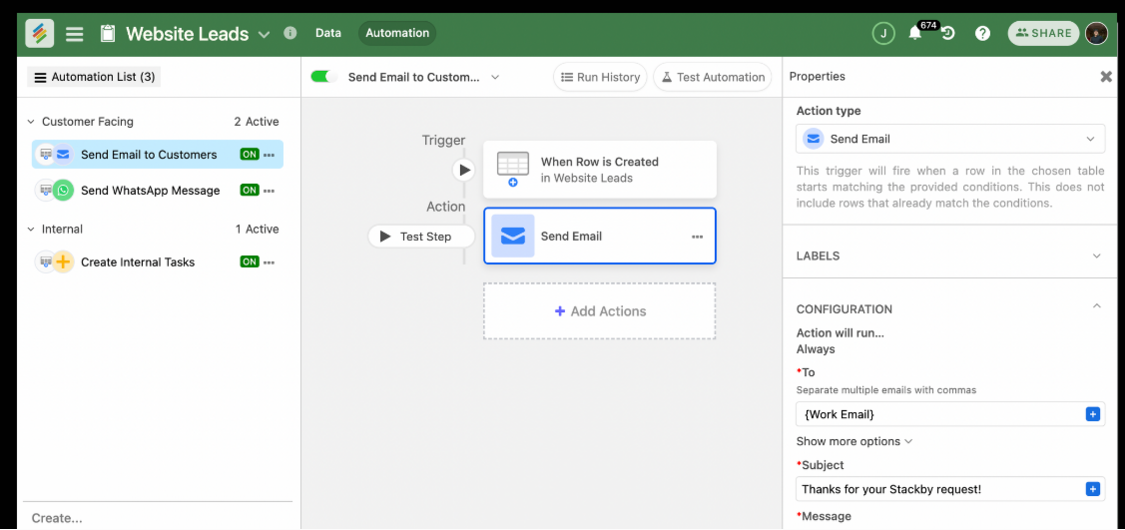Insert field using plus in To input
The height and width of the screenshot is (530, 1125).
(1093, 415)
